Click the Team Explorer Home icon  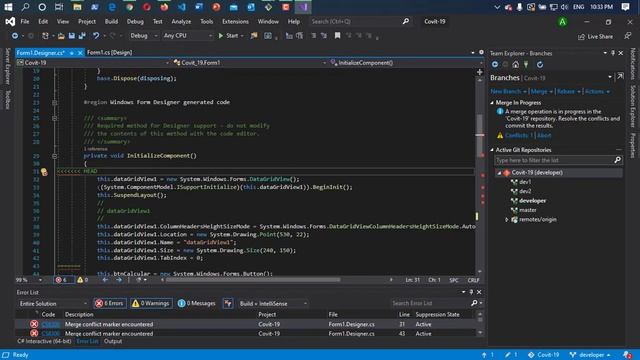pos(516,64)
